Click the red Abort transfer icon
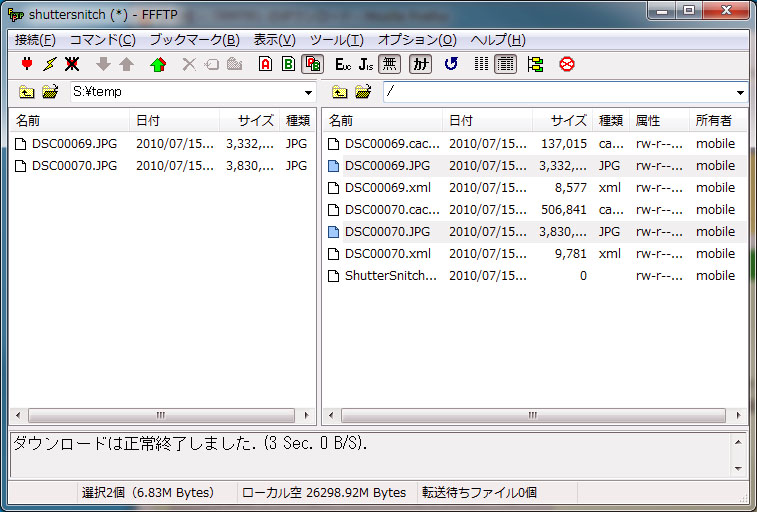Image resolution: width=757 pixels, height=512 pixels. pos(567,64)
